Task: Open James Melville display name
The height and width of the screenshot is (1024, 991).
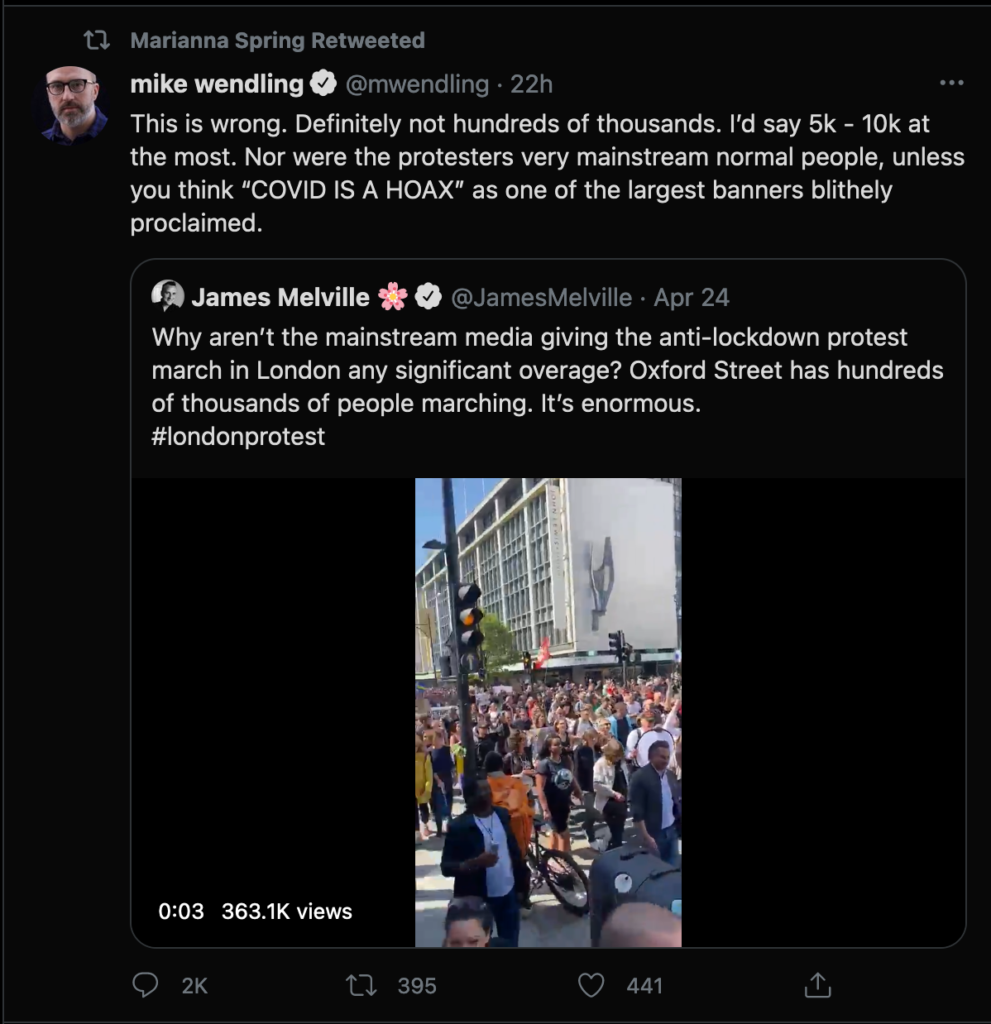Action: 280,297
